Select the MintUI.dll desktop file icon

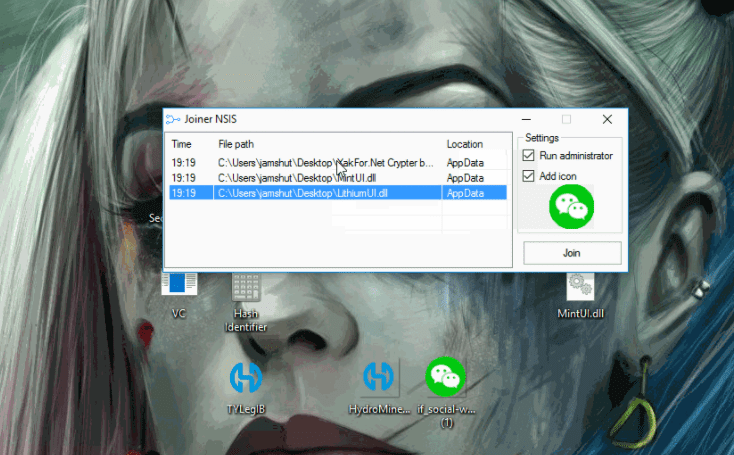(x=580, y=288)
